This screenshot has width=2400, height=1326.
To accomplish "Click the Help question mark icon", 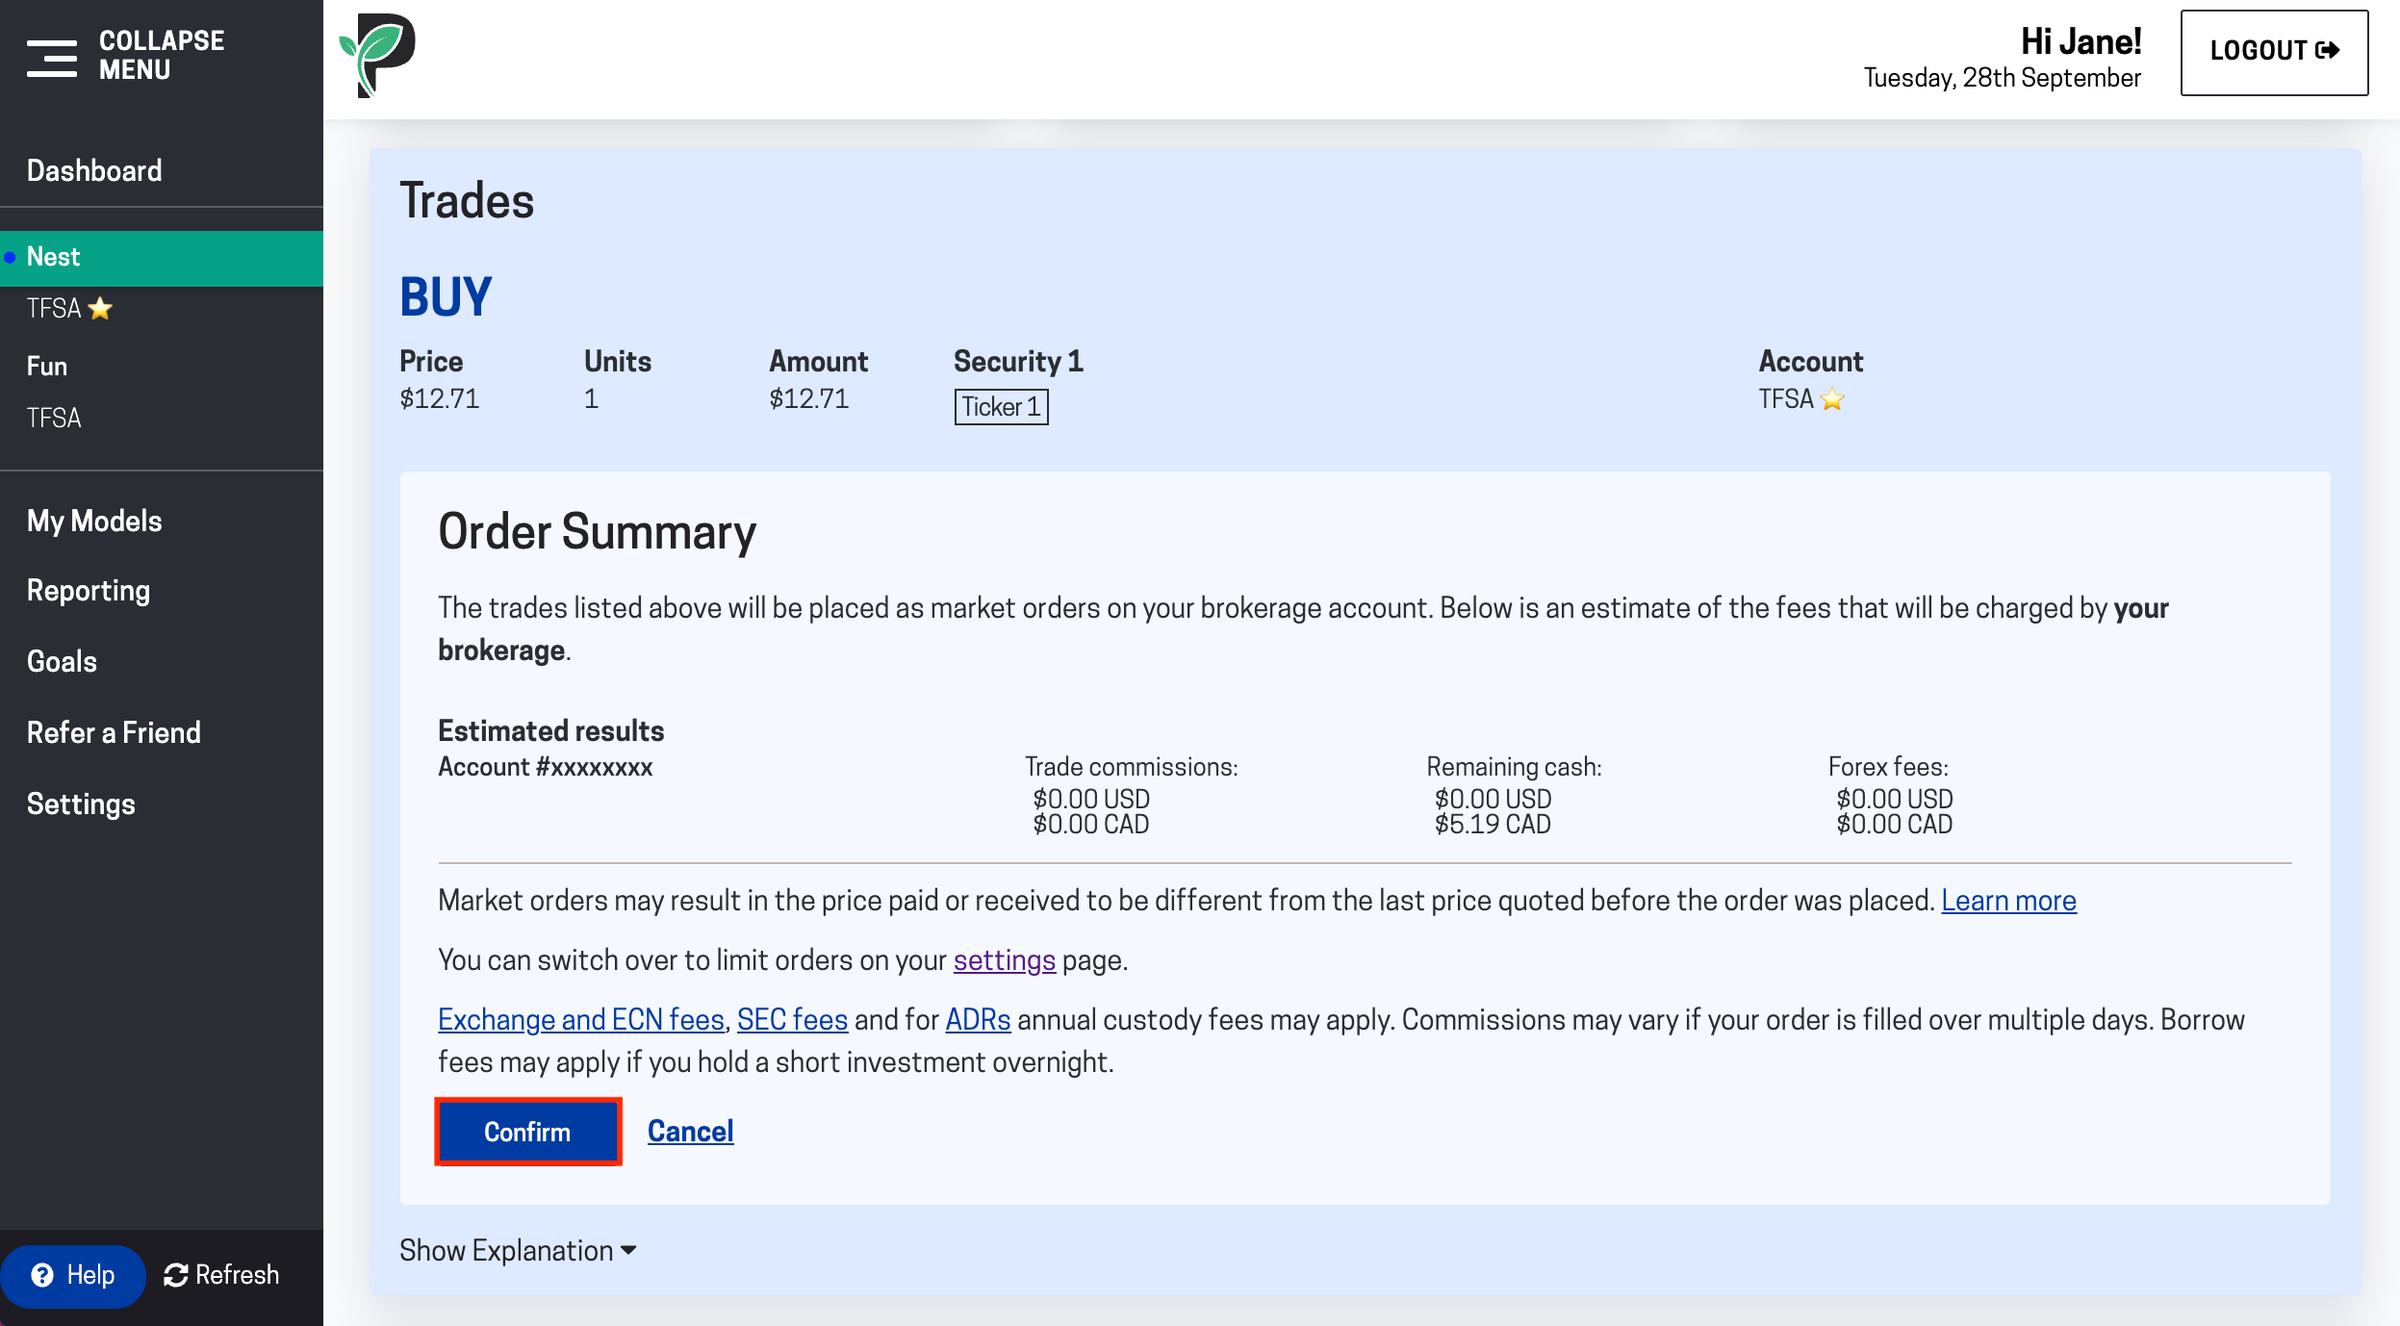I will tap(42, 1275).
